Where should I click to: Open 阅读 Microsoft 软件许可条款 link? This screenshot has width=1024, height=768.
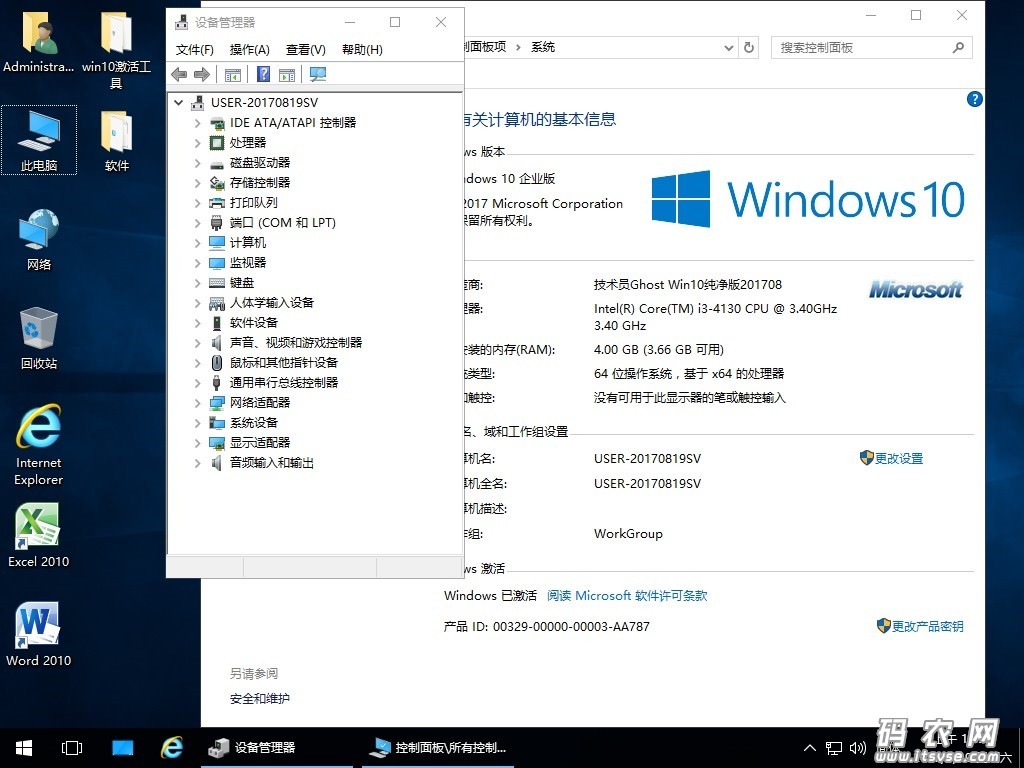click(627, 596)
